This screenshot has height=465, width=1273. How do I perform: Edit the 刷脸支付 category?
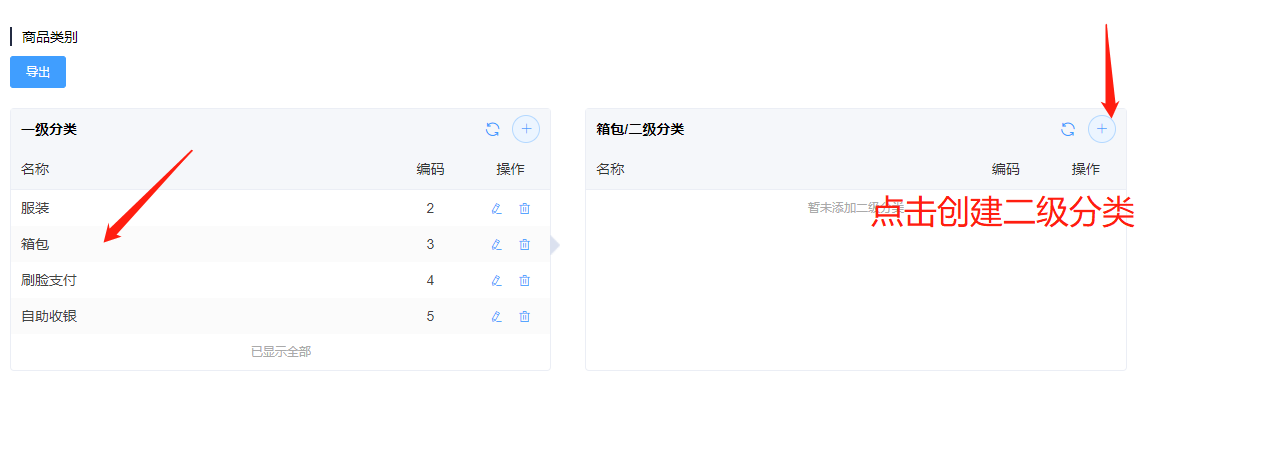click(496, 281)
